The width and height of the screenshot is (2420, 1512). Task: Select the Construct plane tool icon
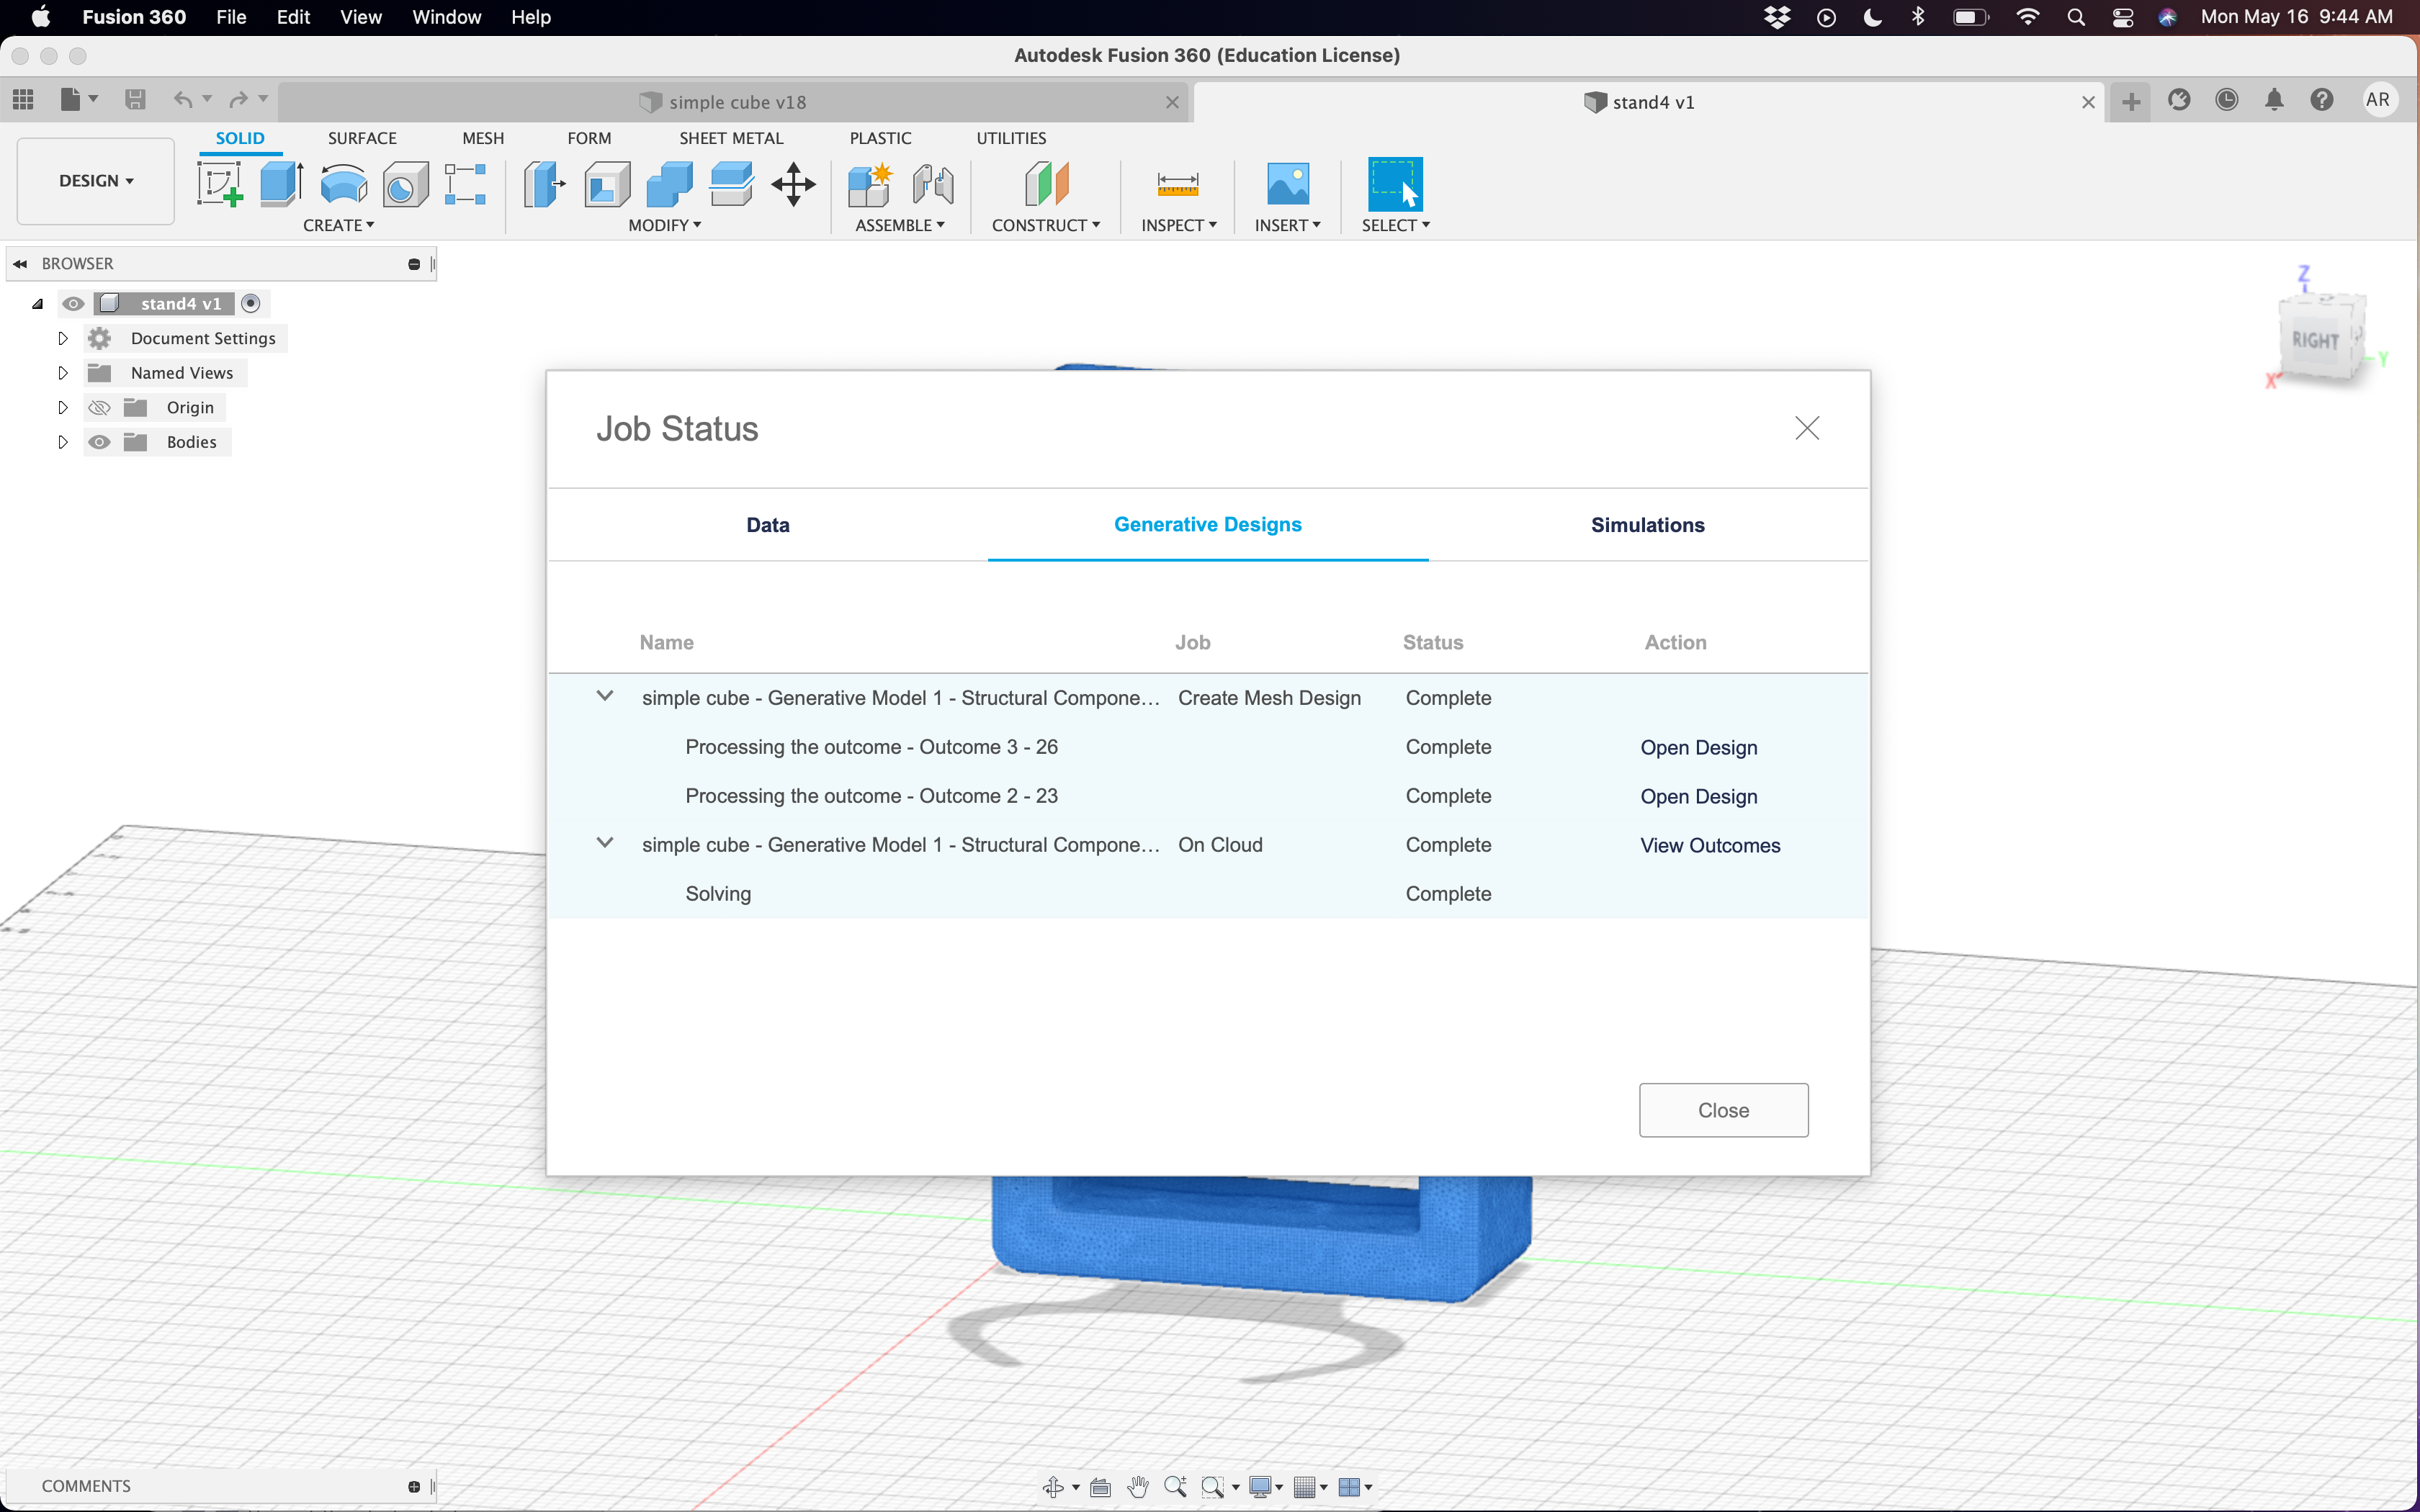pyautogui.click(x=1046, y=185)
